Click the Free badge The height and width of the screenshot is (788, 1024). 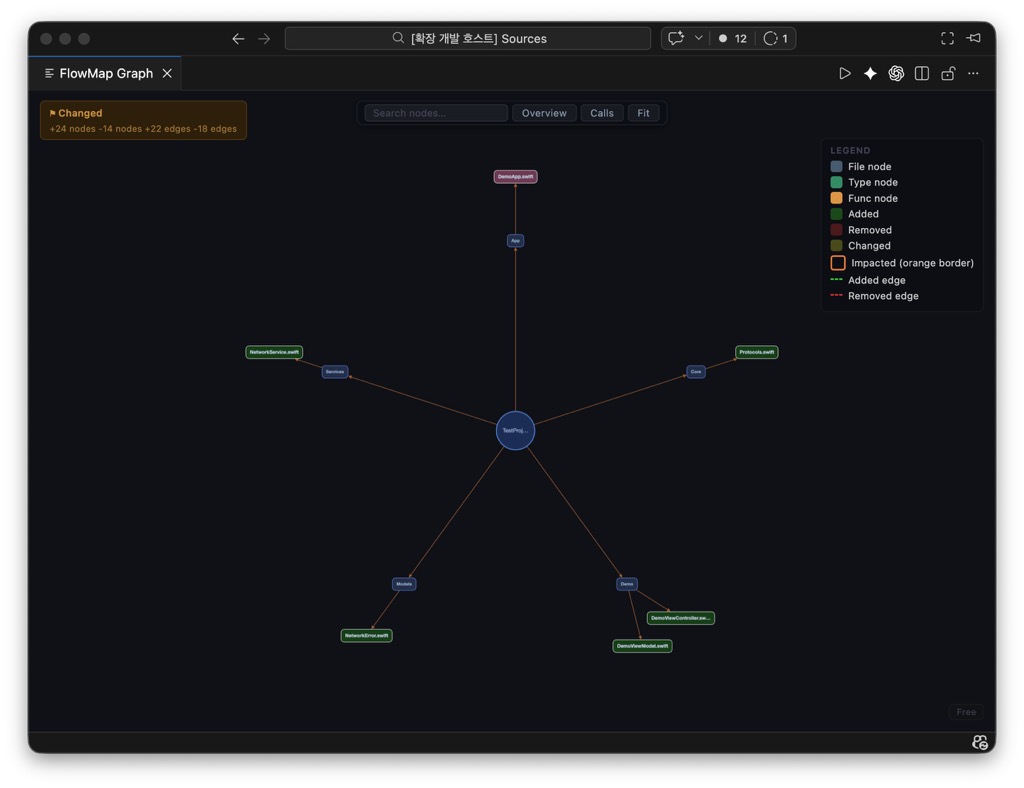[966, 712]
